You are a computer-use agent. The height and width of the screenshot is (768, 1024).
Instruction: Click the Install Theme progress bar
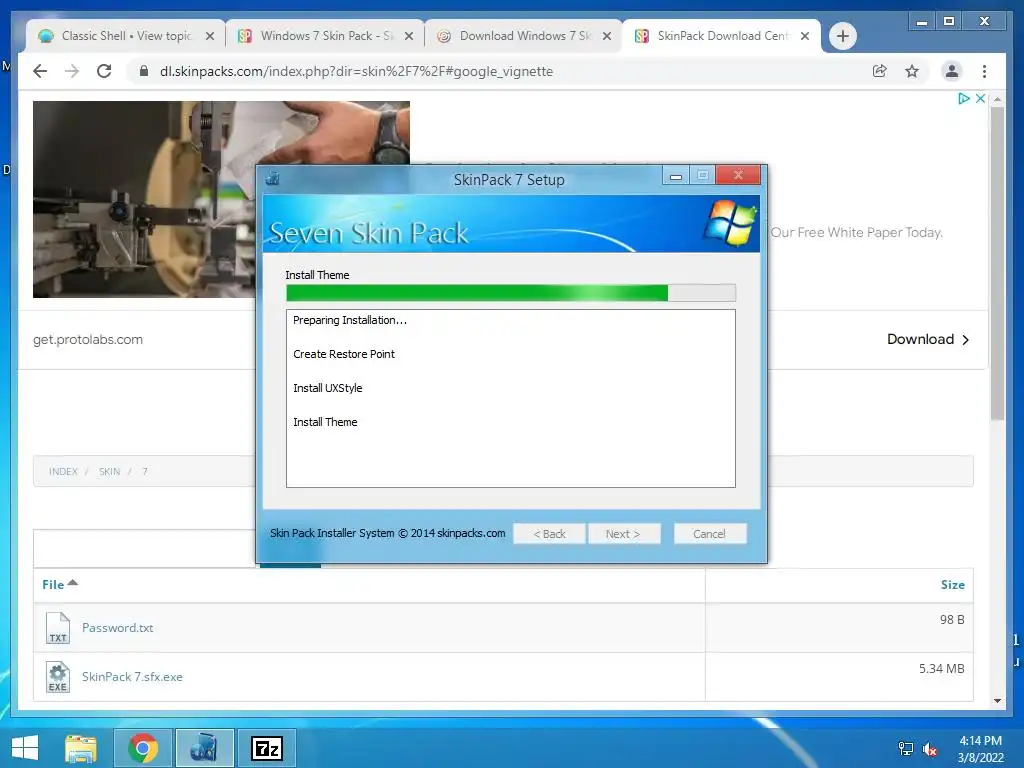tap(511, 293)
